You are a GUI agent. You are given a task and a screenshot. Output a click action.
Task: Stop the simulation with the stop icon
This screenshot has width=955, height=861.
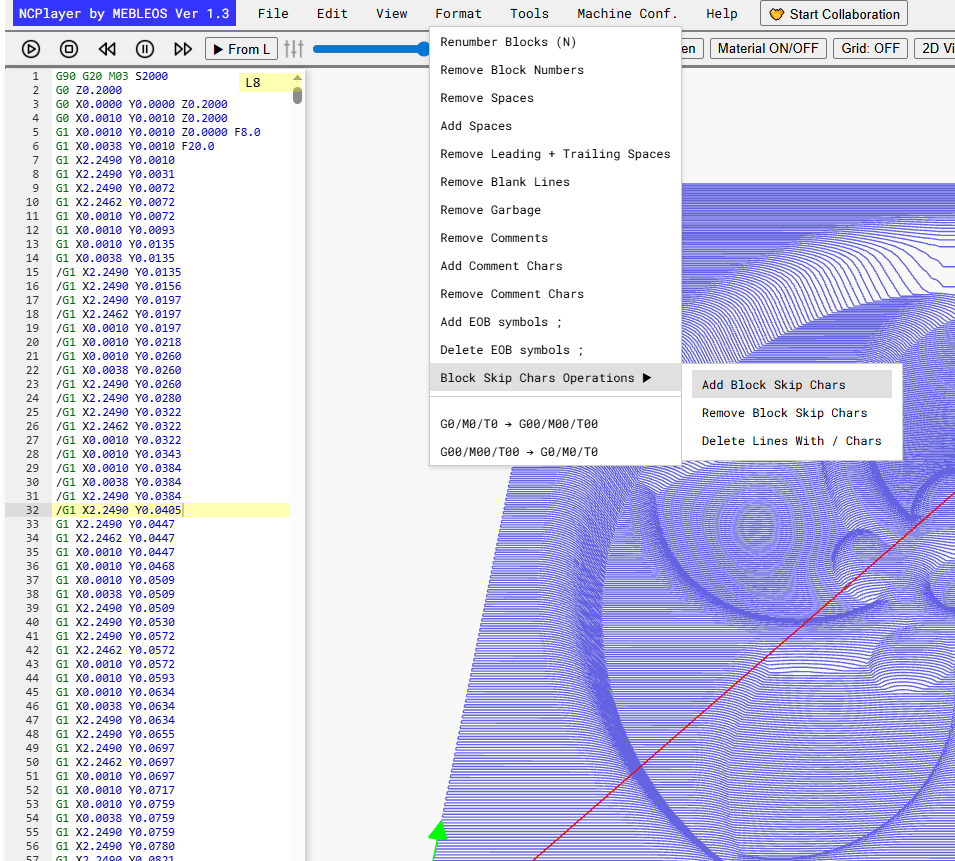coord(69,49)
